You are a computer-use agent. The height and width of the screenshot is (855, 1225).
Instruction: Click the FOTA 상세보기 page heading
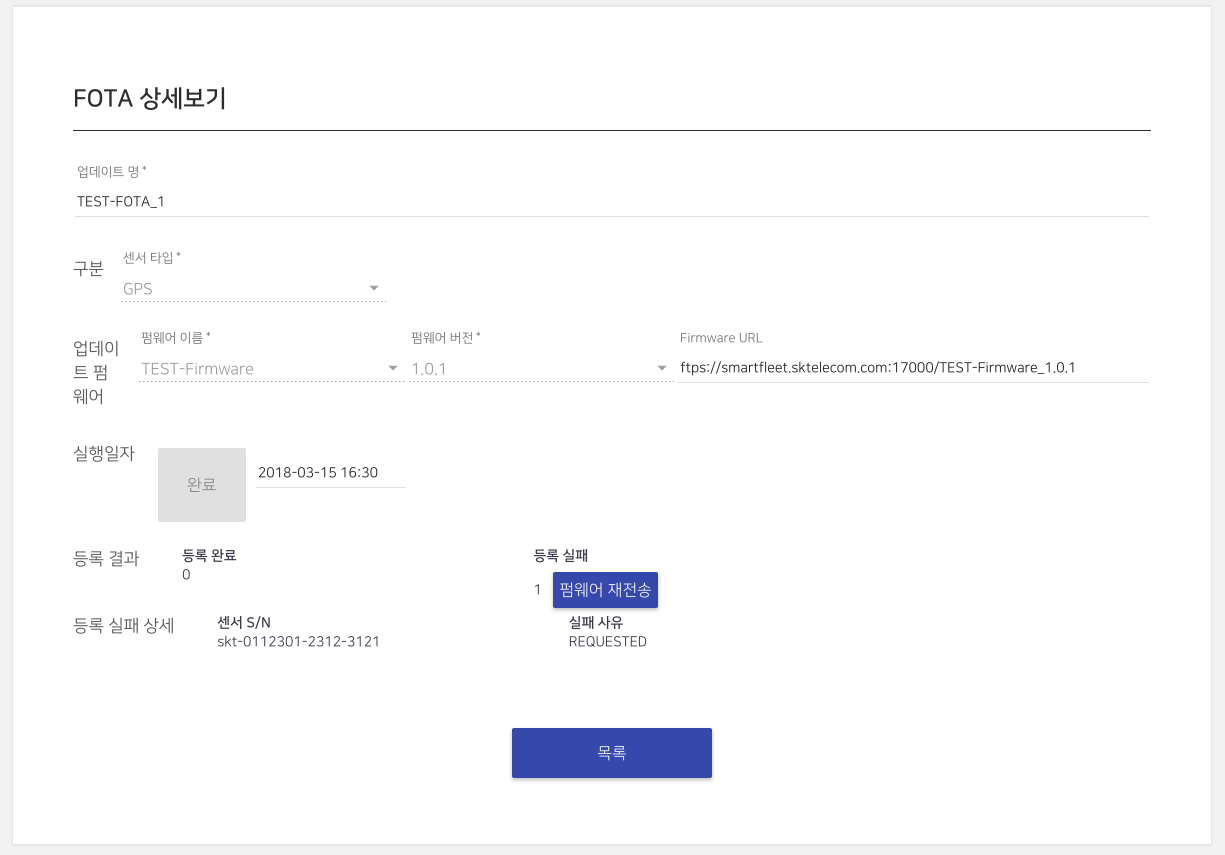(150, 98)
